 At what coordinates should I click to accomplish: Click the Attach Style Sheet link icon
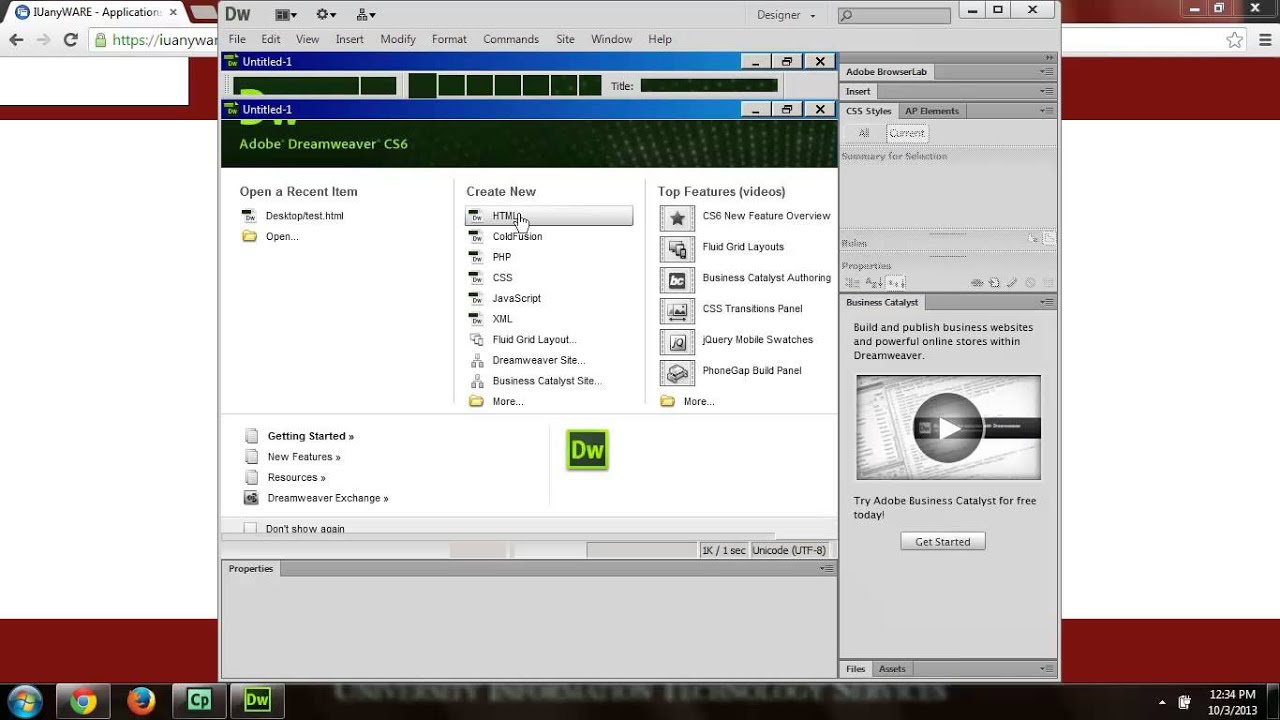point(977,283)
